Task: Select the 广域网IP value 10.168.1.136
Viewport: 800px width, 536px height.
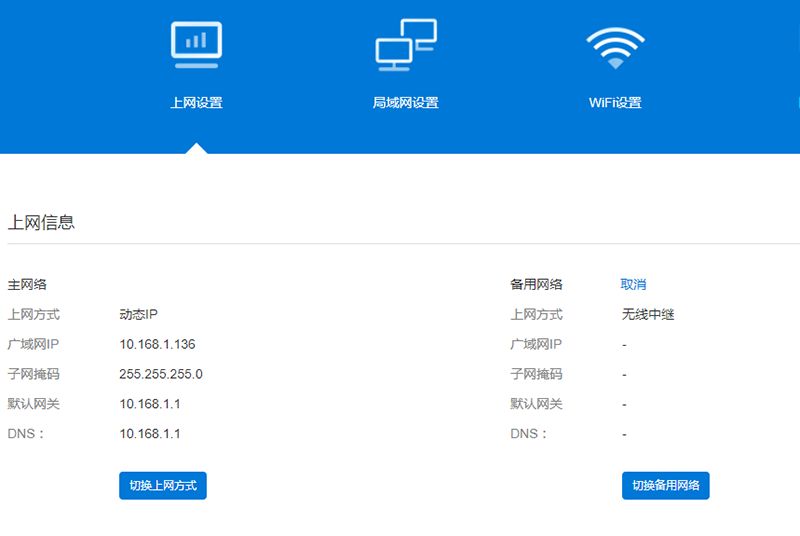Action: (x=157, y=344)
